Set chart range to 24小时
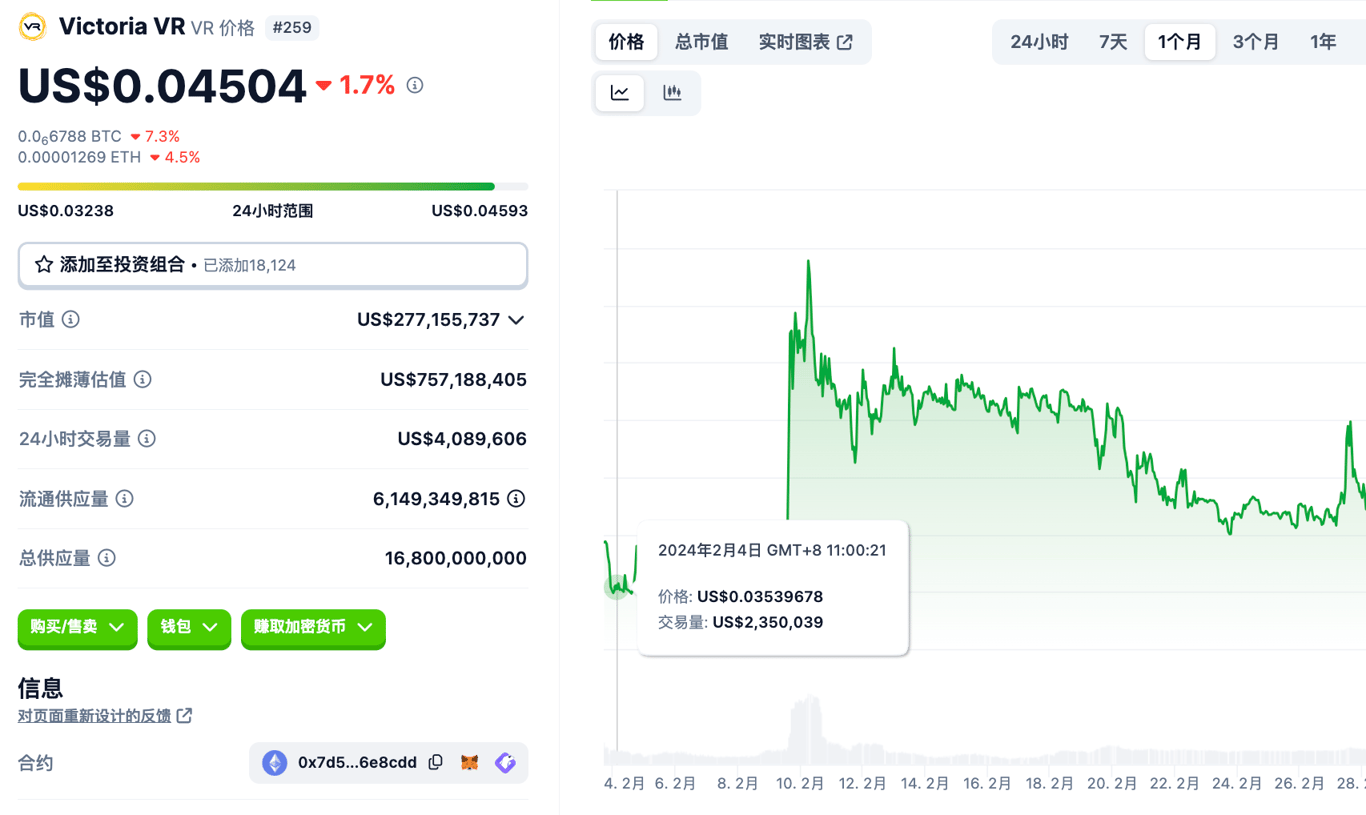1366x815 pixels. [1039, 42]
